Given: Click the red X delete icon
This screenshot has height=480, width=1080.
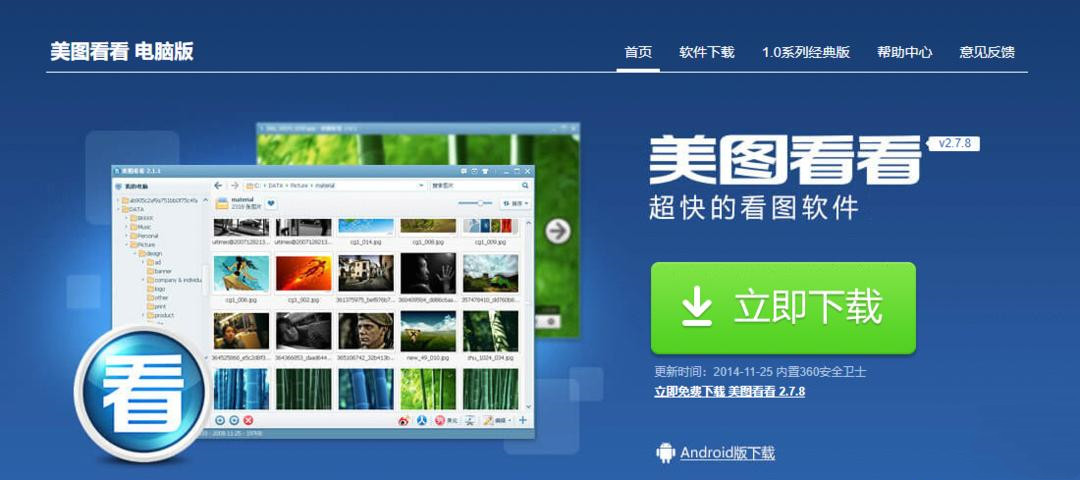Looking at the screenshot, I should coord(248,420).
